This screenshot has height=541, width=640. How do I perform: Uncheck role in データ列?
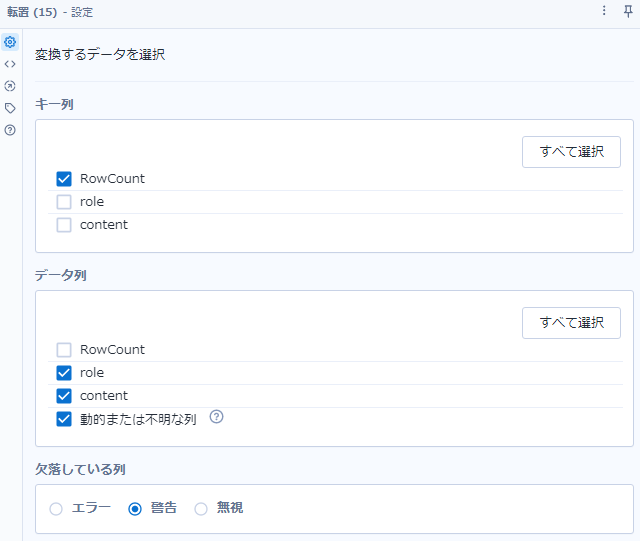64,373
